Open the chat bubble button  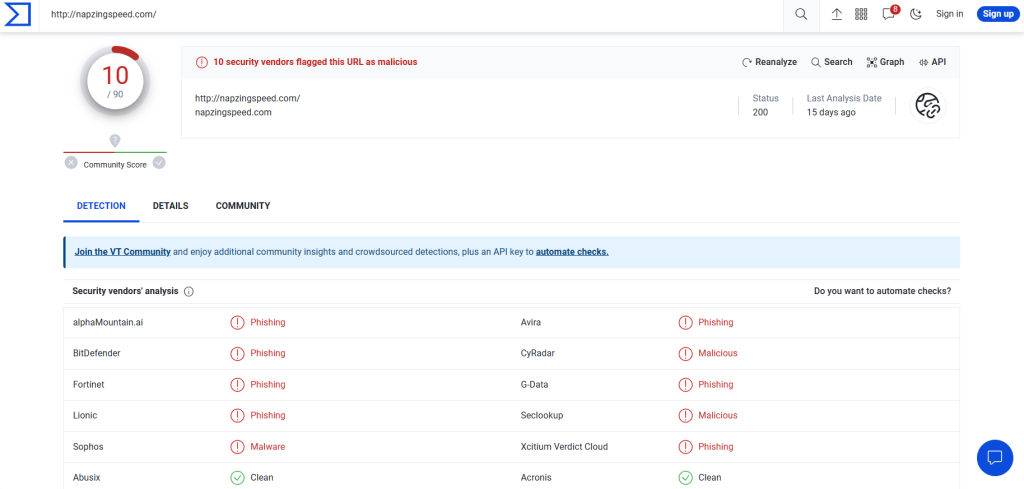pos(995,457)
